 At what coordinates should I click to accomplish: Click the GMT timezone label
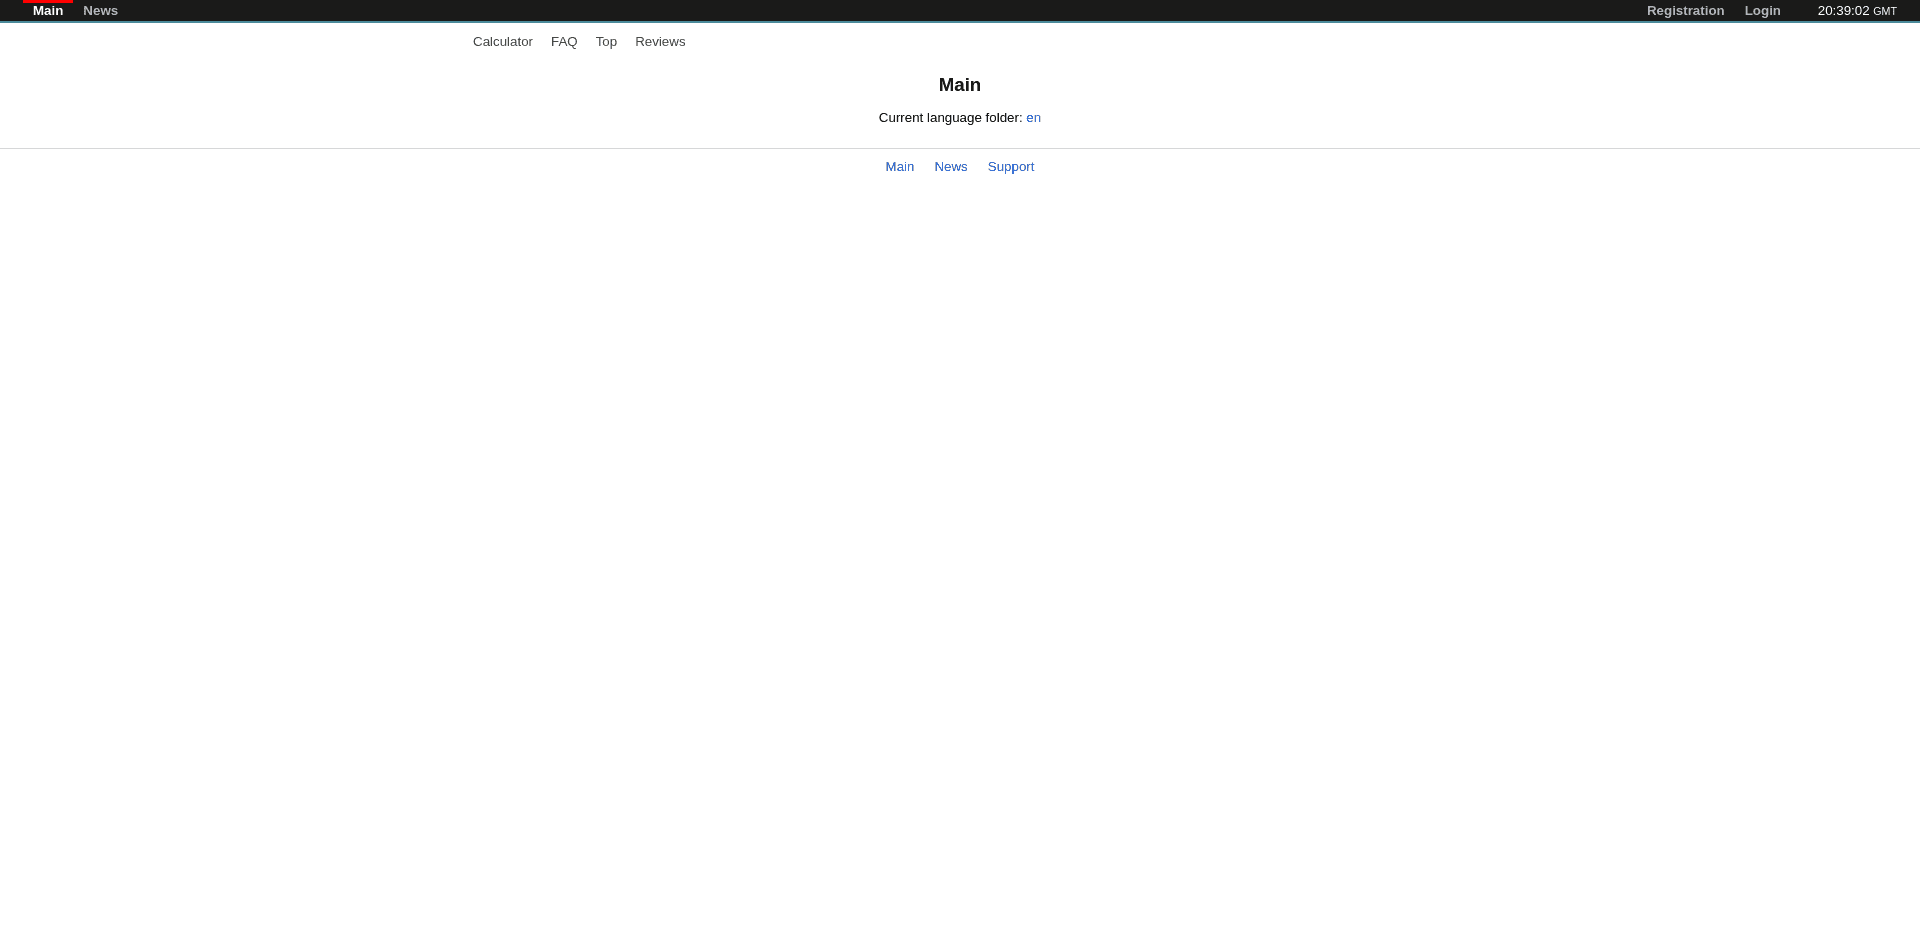[1885, 11]
